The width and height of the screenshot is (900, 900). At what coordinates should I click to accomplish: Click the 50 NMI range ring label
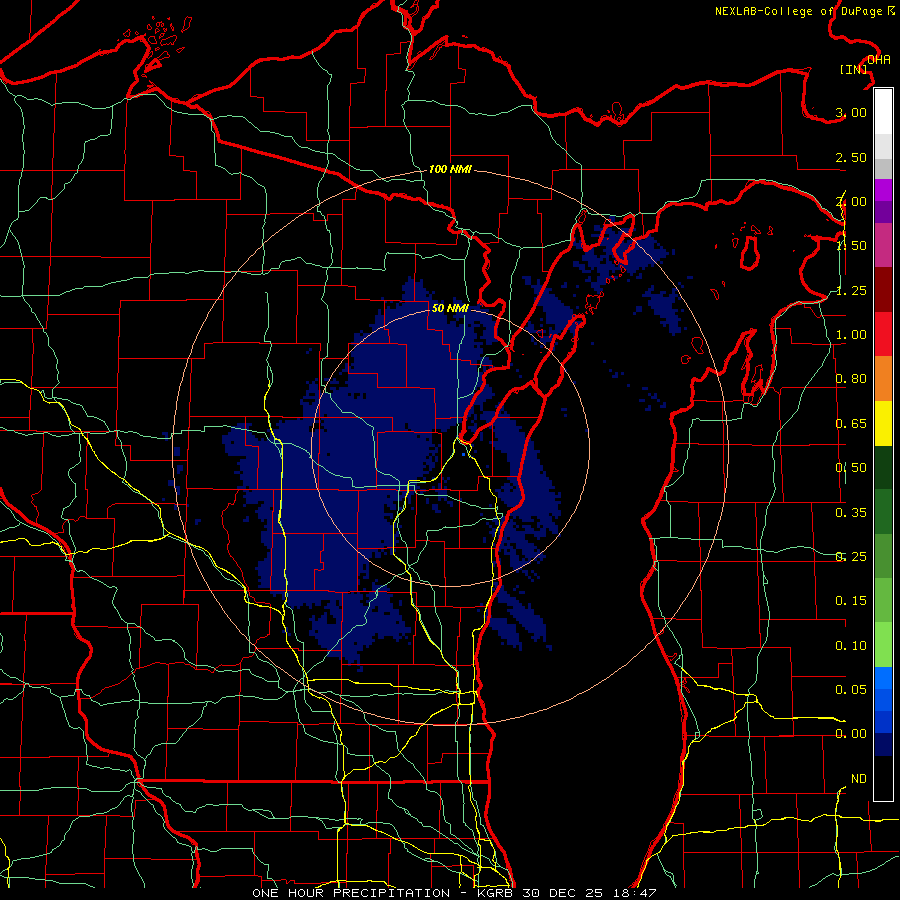pos(450,308)
